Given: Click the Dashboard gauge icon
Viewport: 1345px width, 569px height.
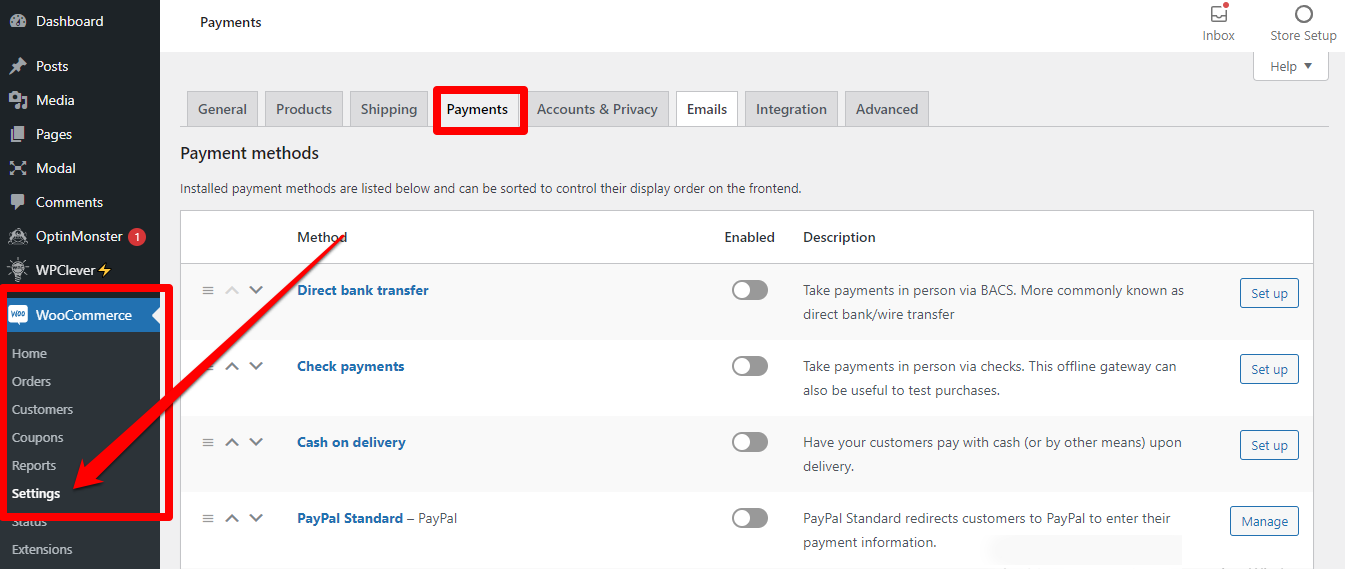Looking at the screenshot, I should 18,21.
